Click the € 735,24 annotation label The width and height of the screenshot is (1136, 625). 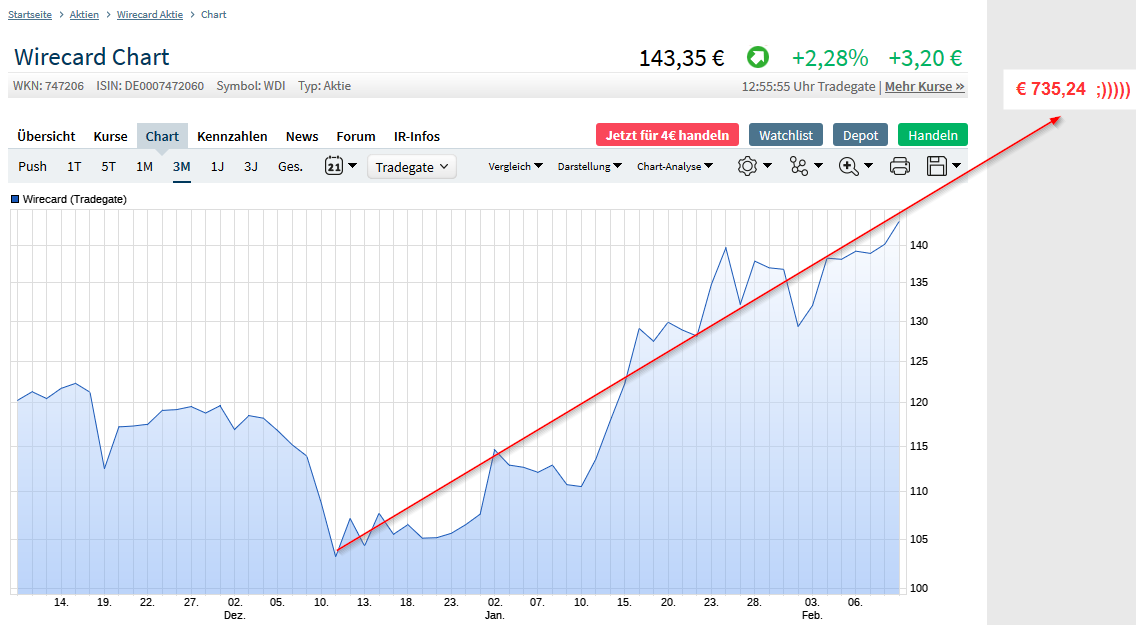1070,89
